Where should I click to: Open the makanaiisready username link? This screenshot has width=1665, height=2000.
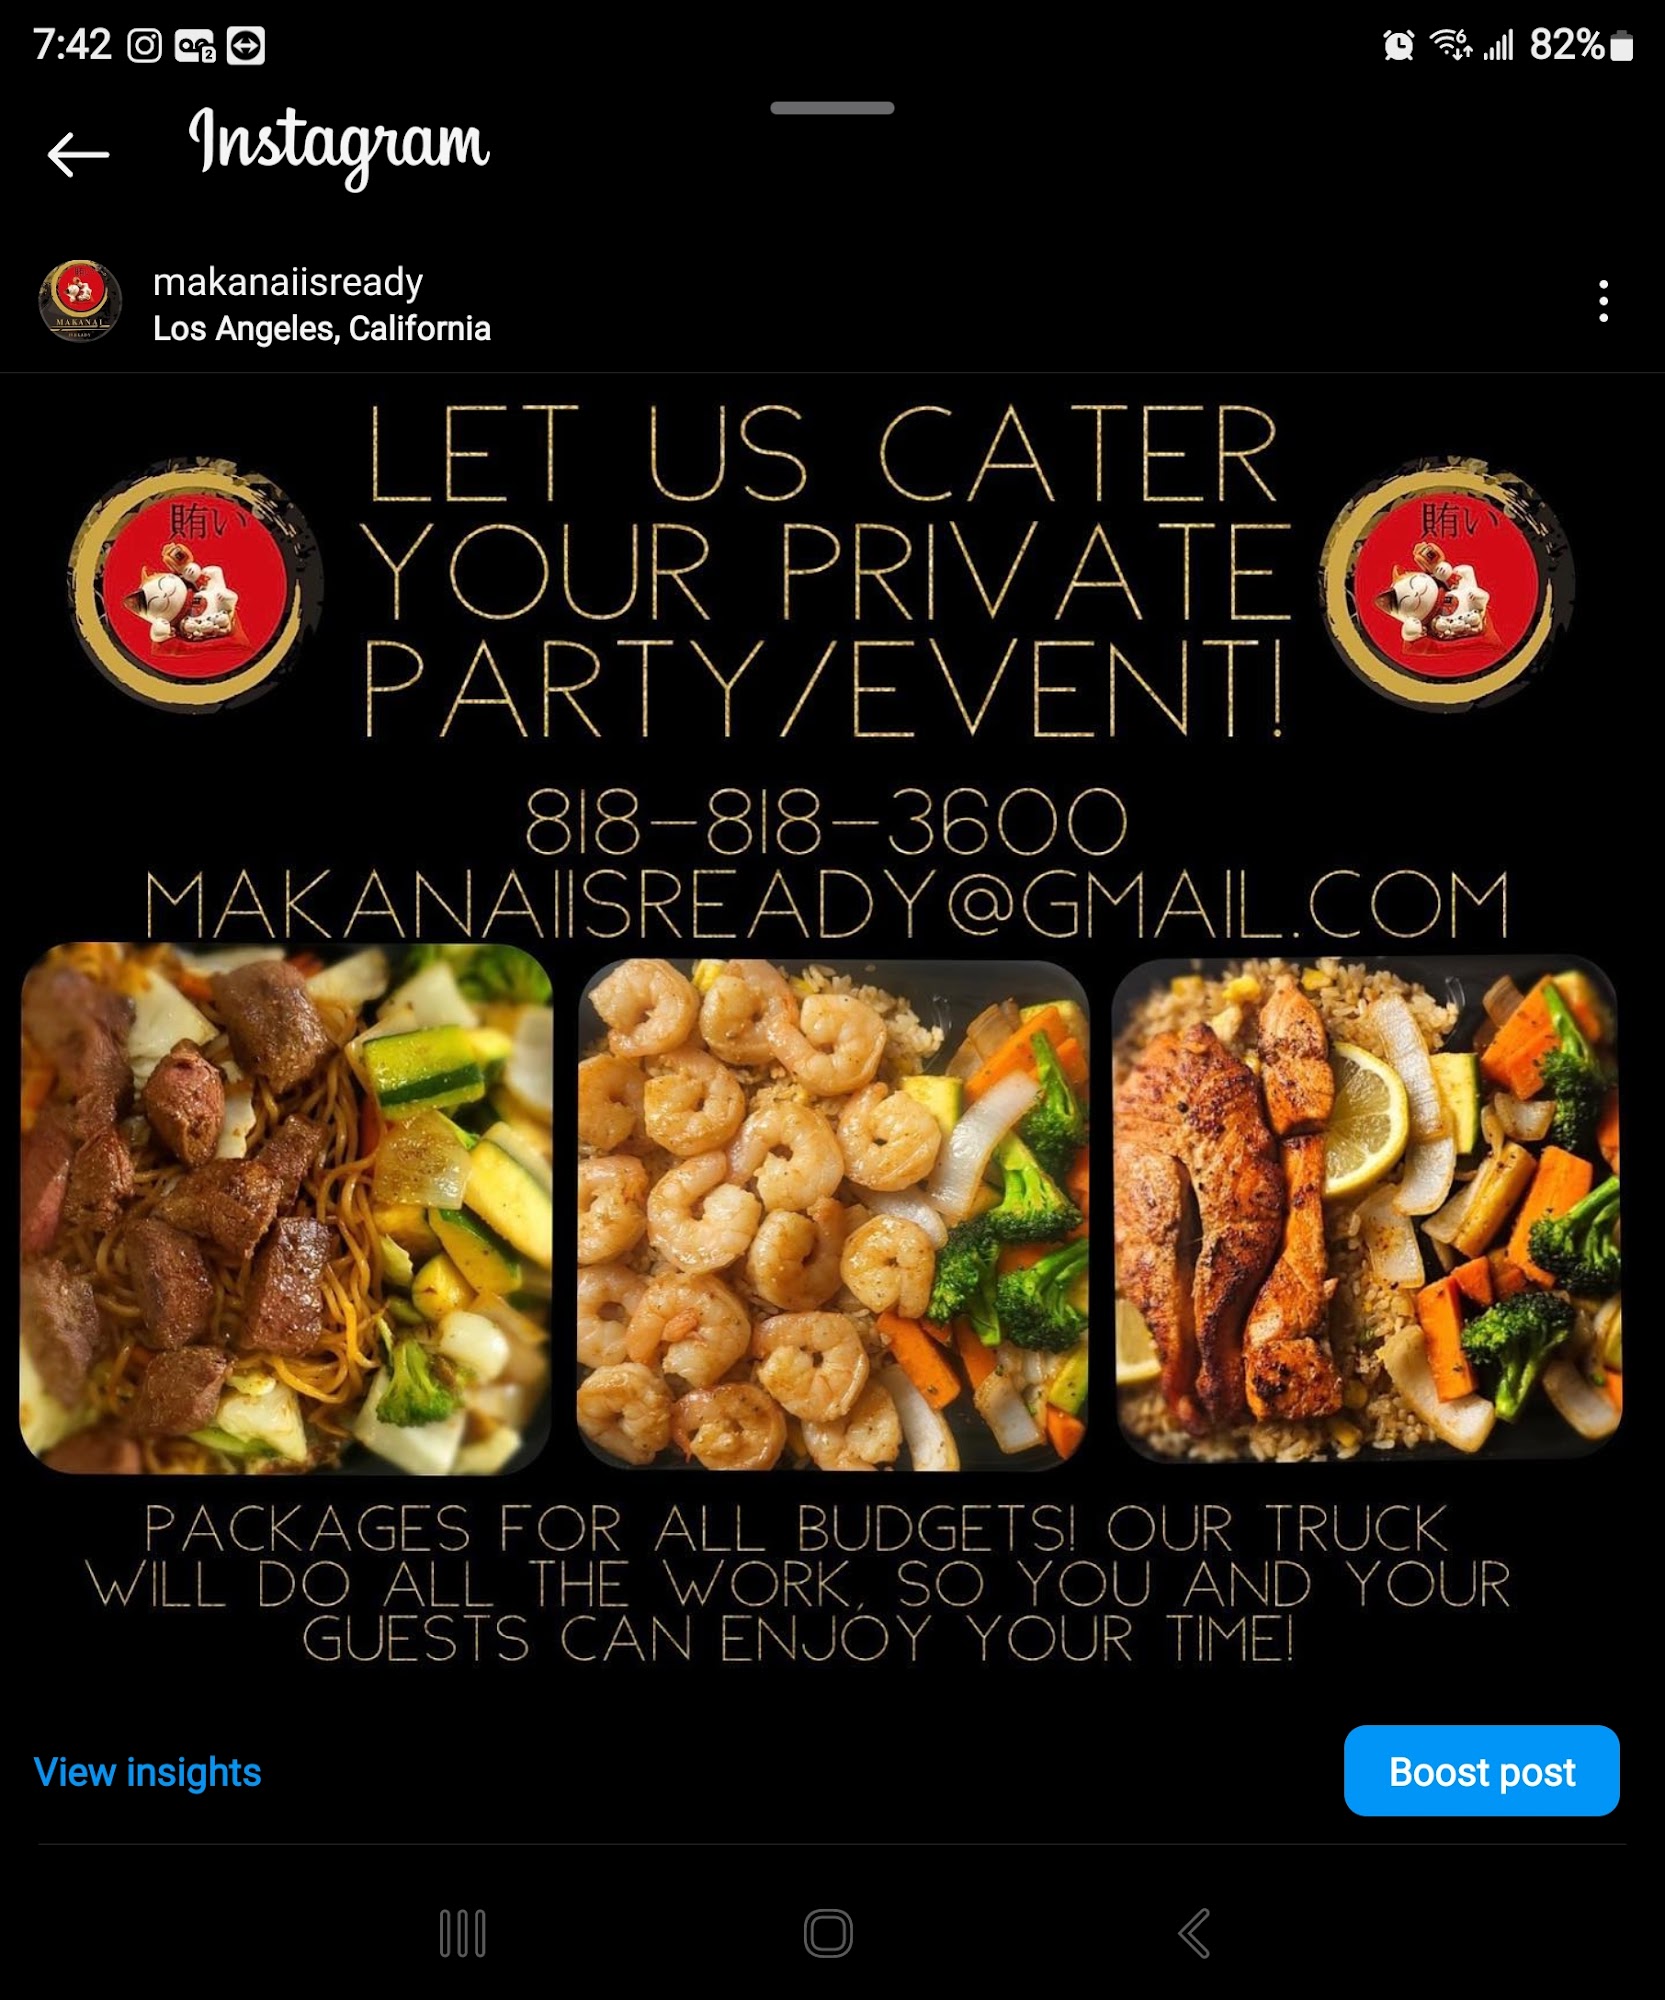288,282
